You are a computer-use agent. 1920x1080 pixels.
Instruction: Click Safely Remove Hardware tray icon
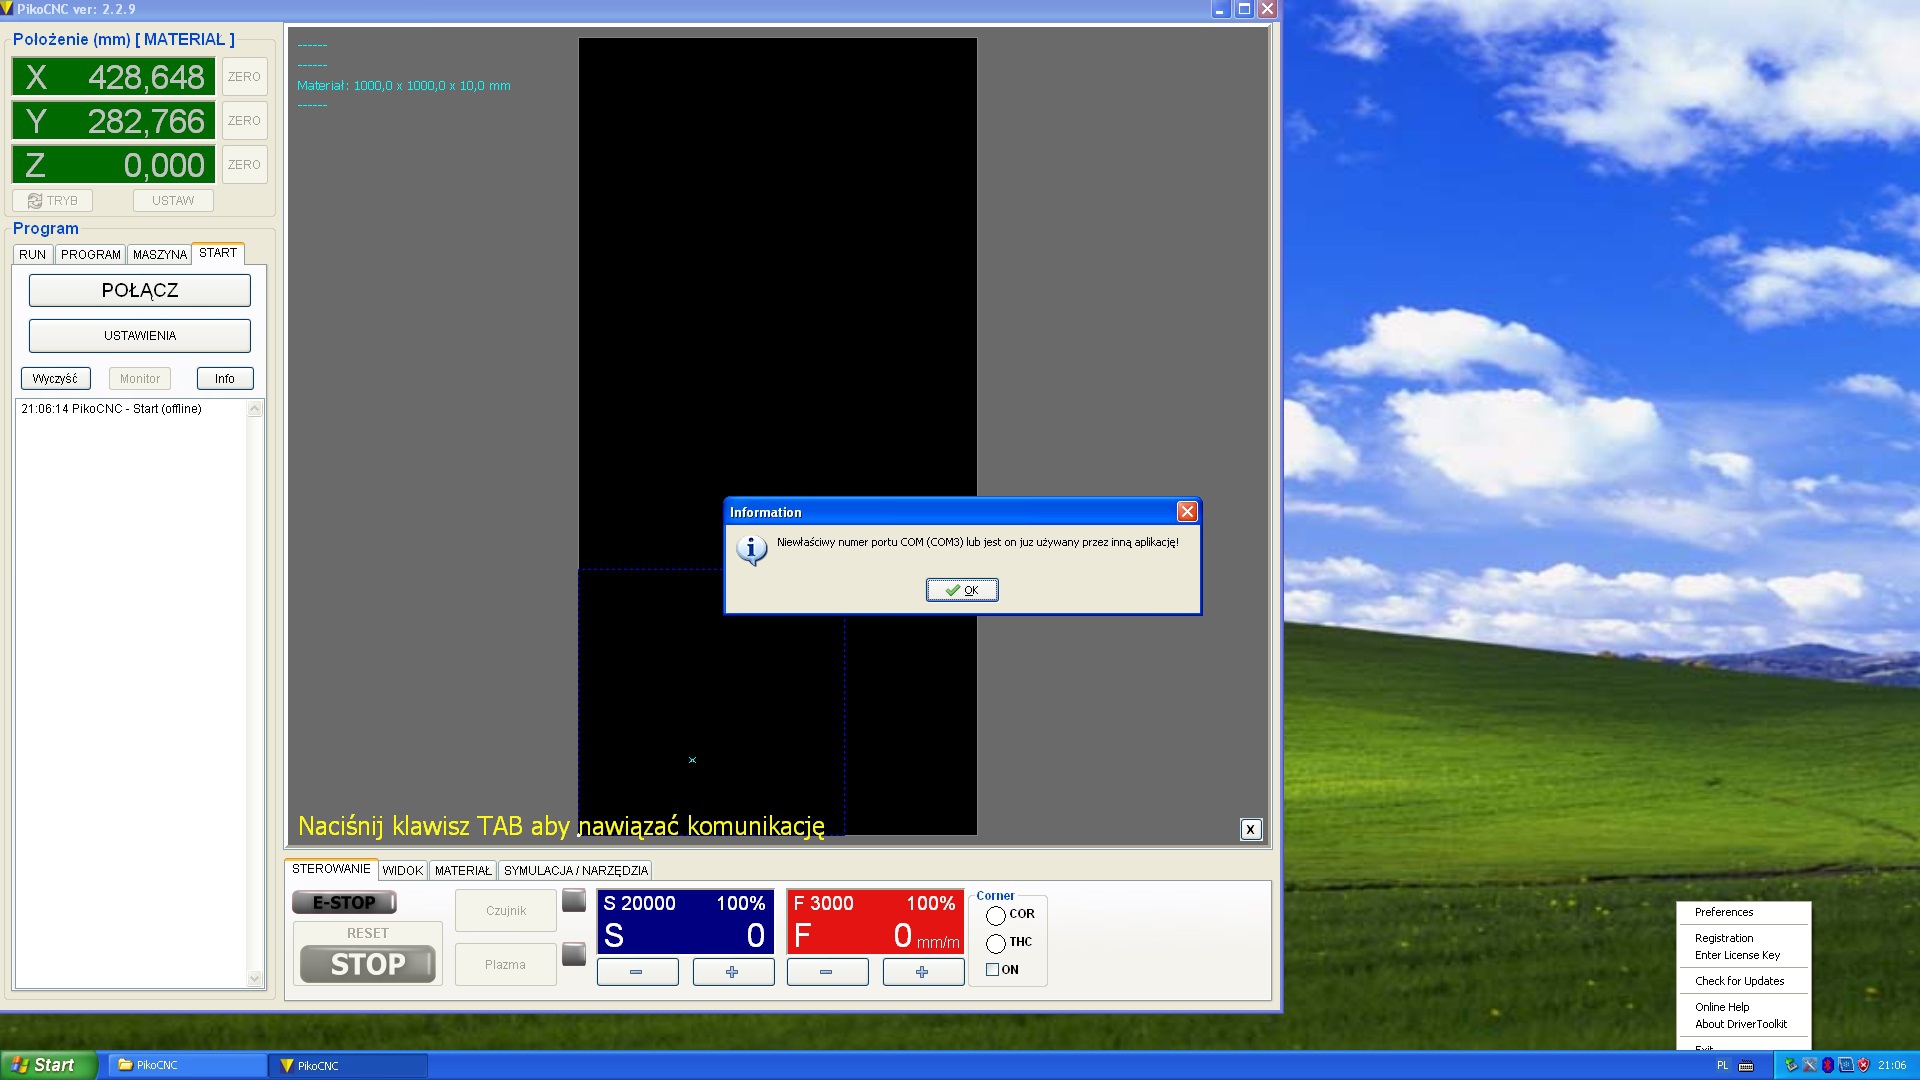[1791, 1066]
